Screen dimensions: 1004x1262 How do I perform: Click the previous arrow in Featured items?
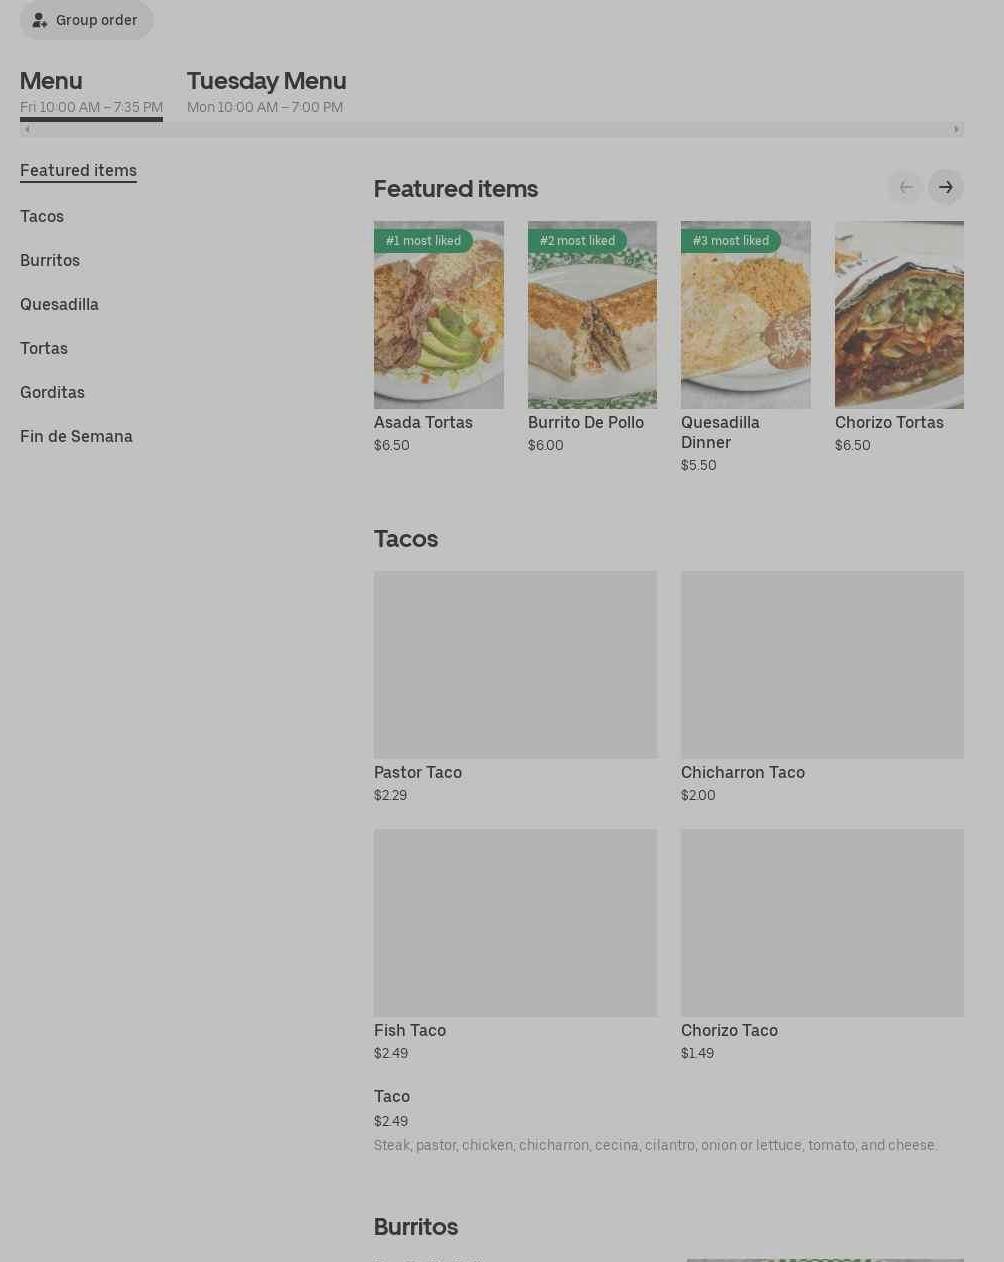click(x=905, y=187)
